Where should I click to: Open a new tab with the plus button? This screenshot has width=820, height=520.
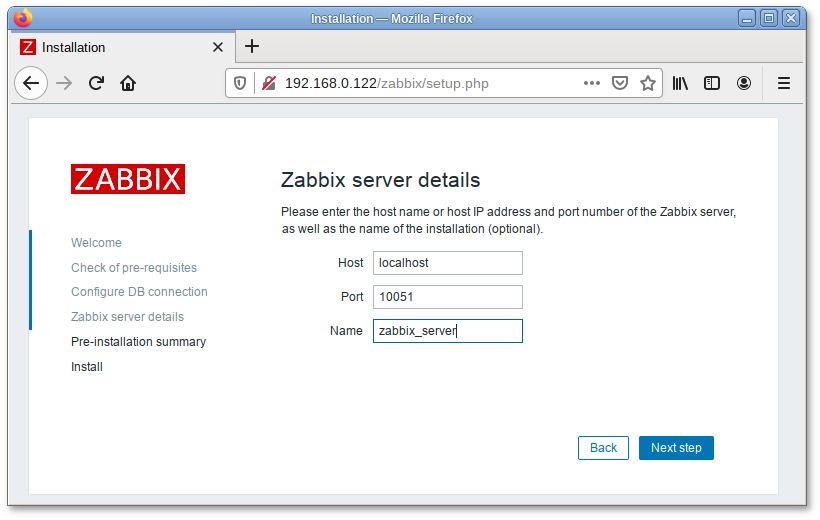tap(252, 46)
